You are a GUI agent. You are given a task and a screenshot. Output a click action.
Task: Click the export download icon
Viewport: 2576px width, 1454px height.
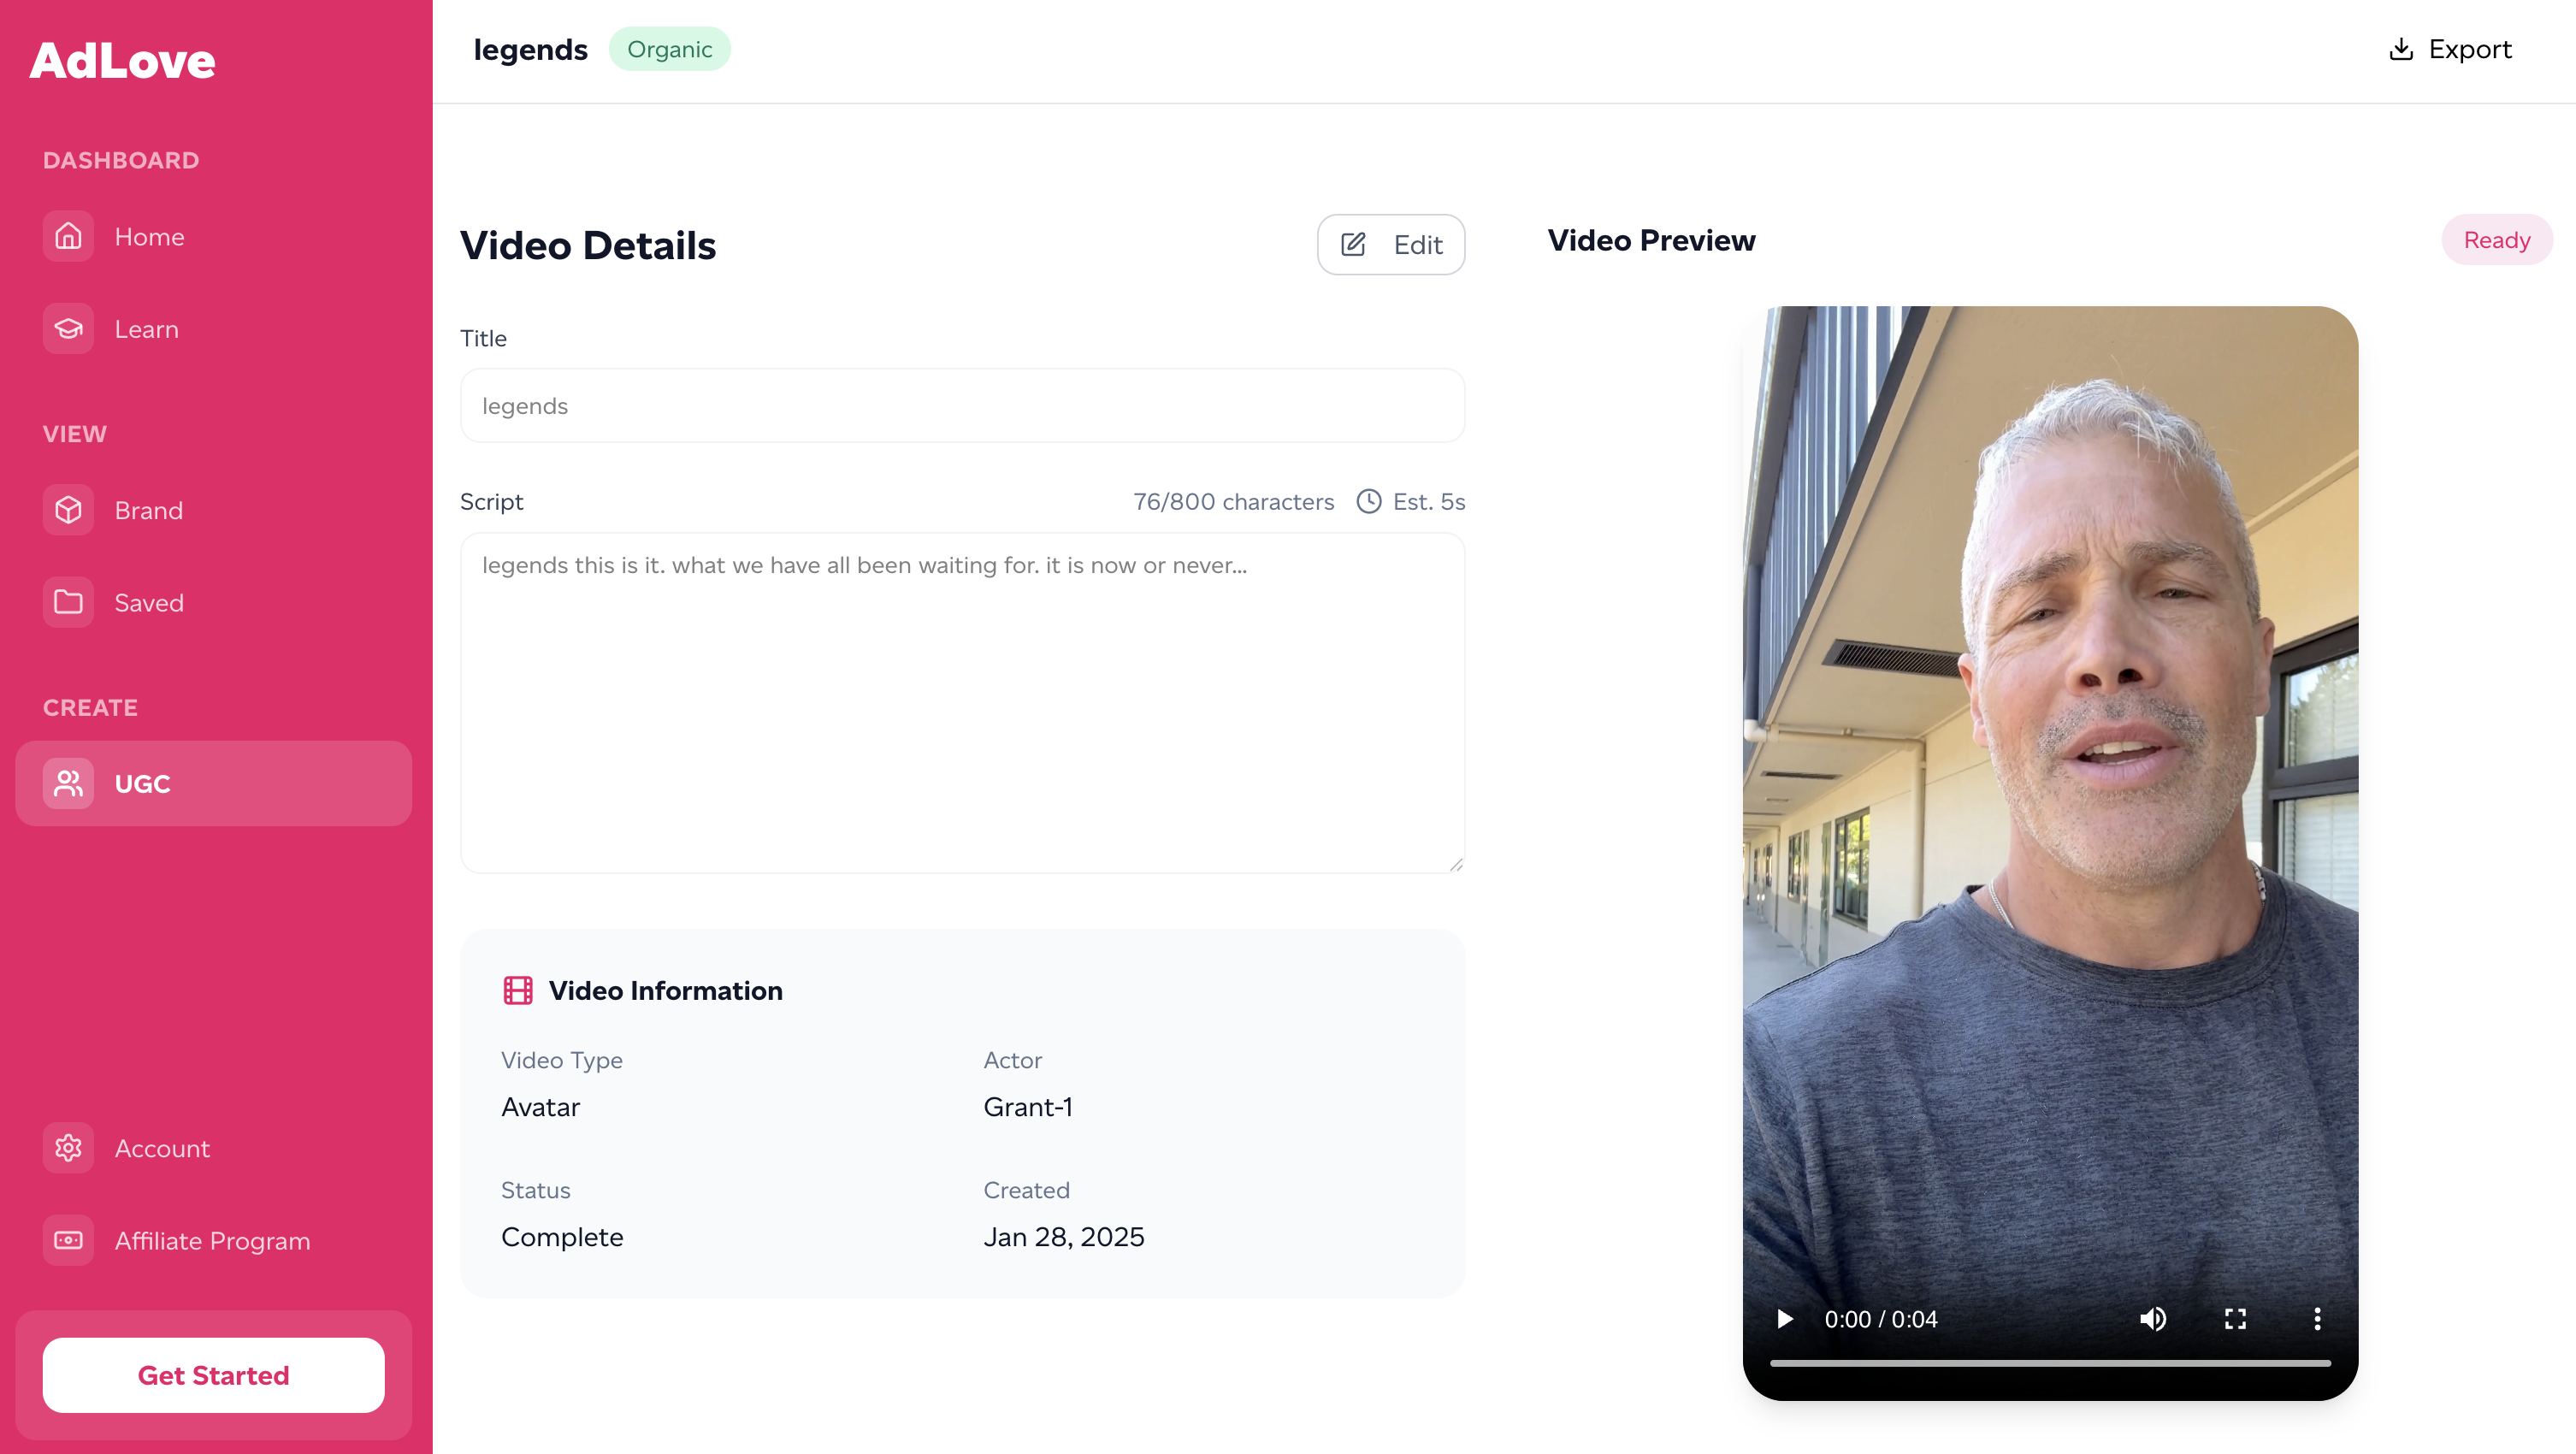[2401, 49]
